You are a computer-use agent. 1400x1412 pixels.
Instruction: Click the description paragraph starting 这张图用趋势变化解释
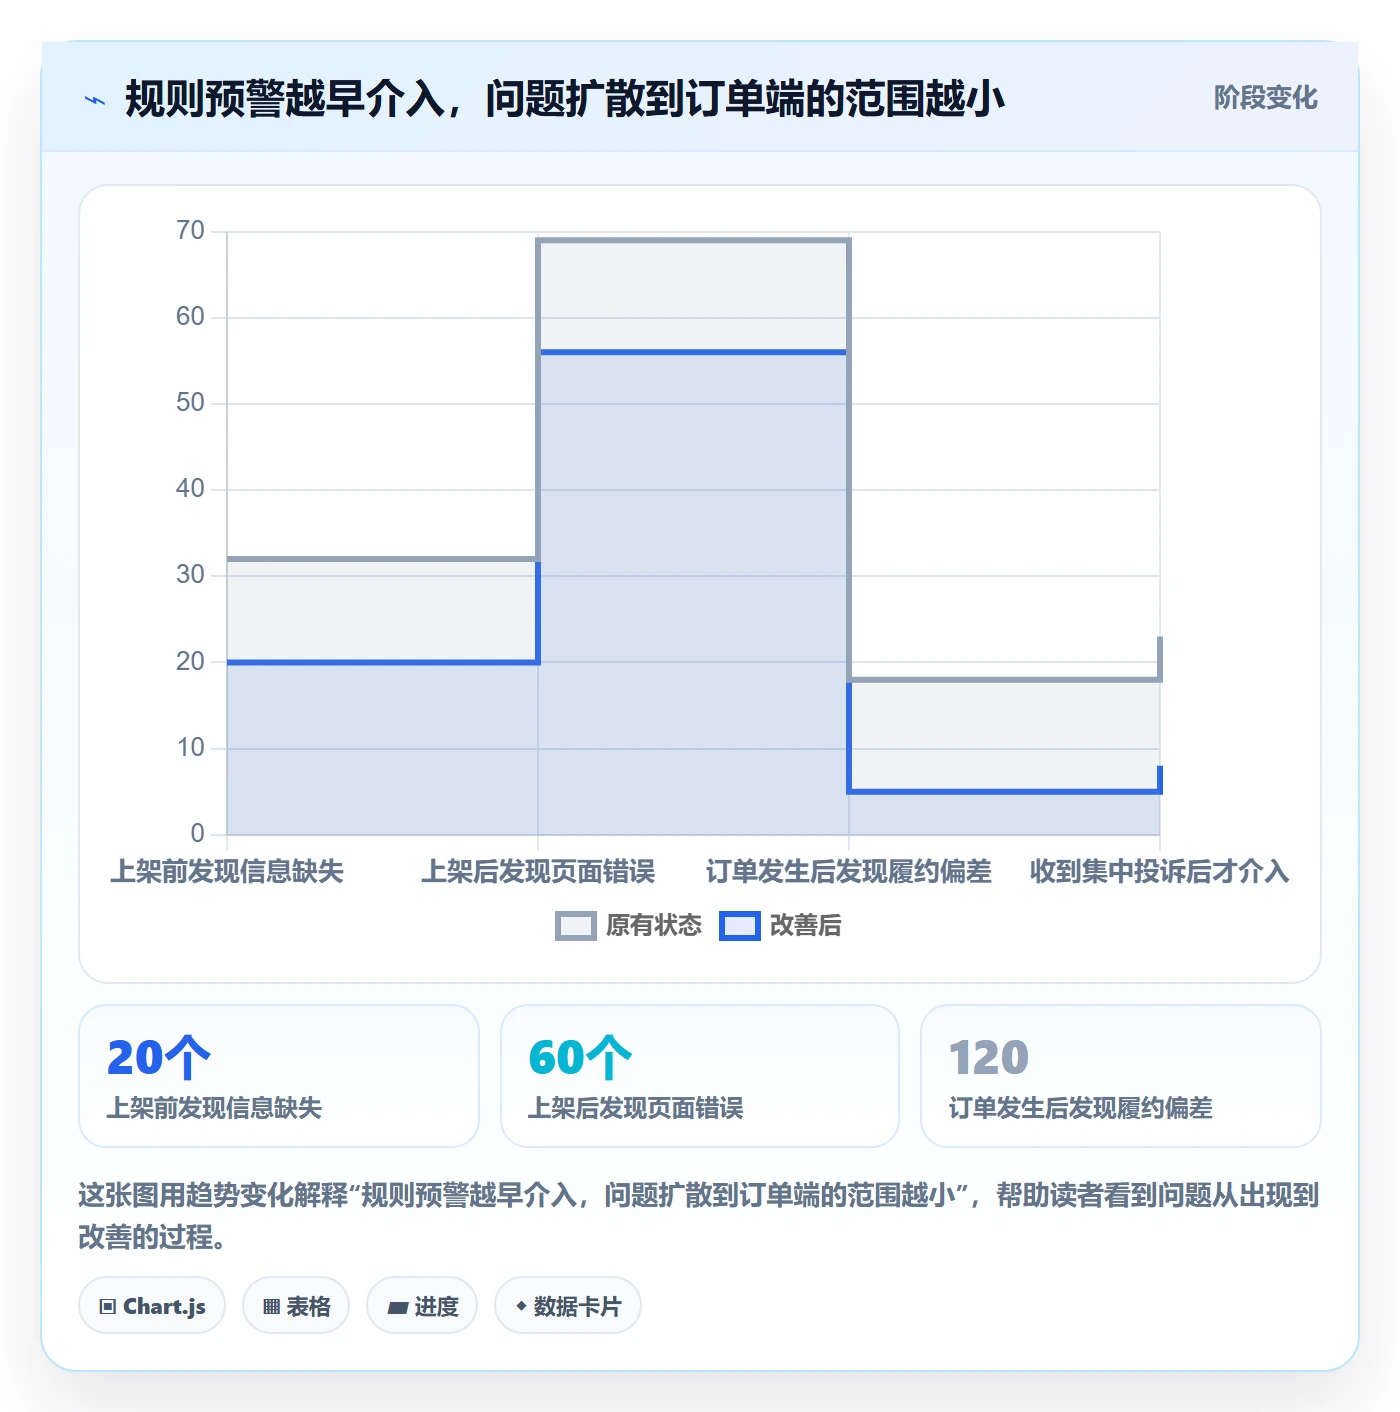(x=699, y=1216)
